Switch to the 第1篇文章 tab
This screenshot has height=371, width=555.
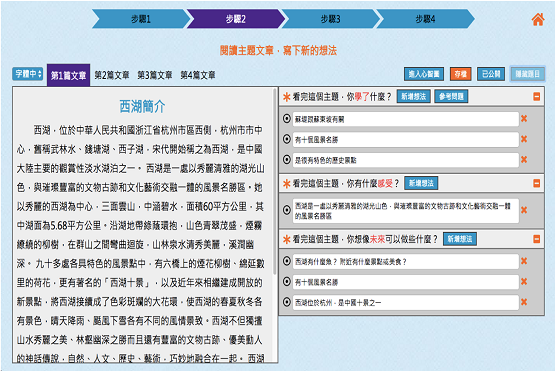point(68,75)
